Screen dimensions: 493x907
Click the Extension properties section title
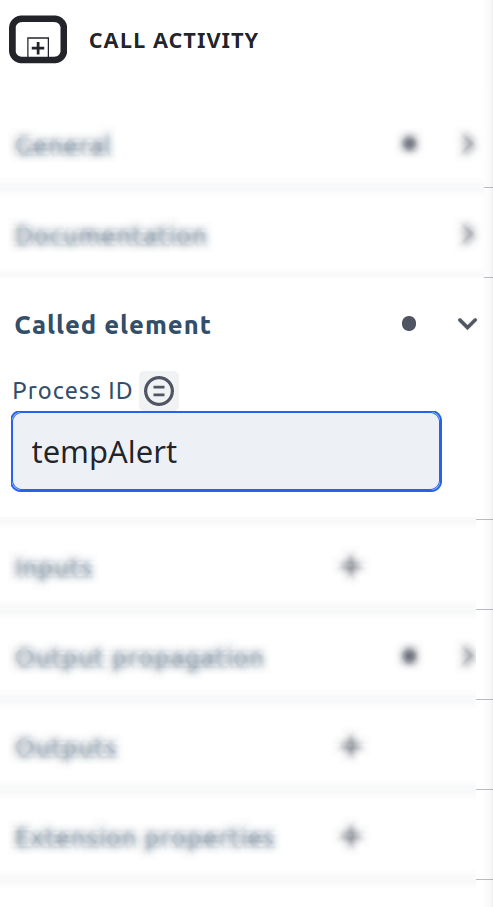point(144,837)
